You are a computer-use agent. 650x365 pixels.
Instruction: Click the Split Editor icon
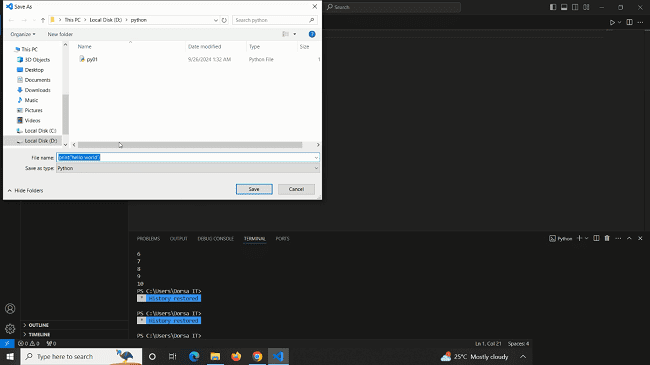tap(629, 22)
